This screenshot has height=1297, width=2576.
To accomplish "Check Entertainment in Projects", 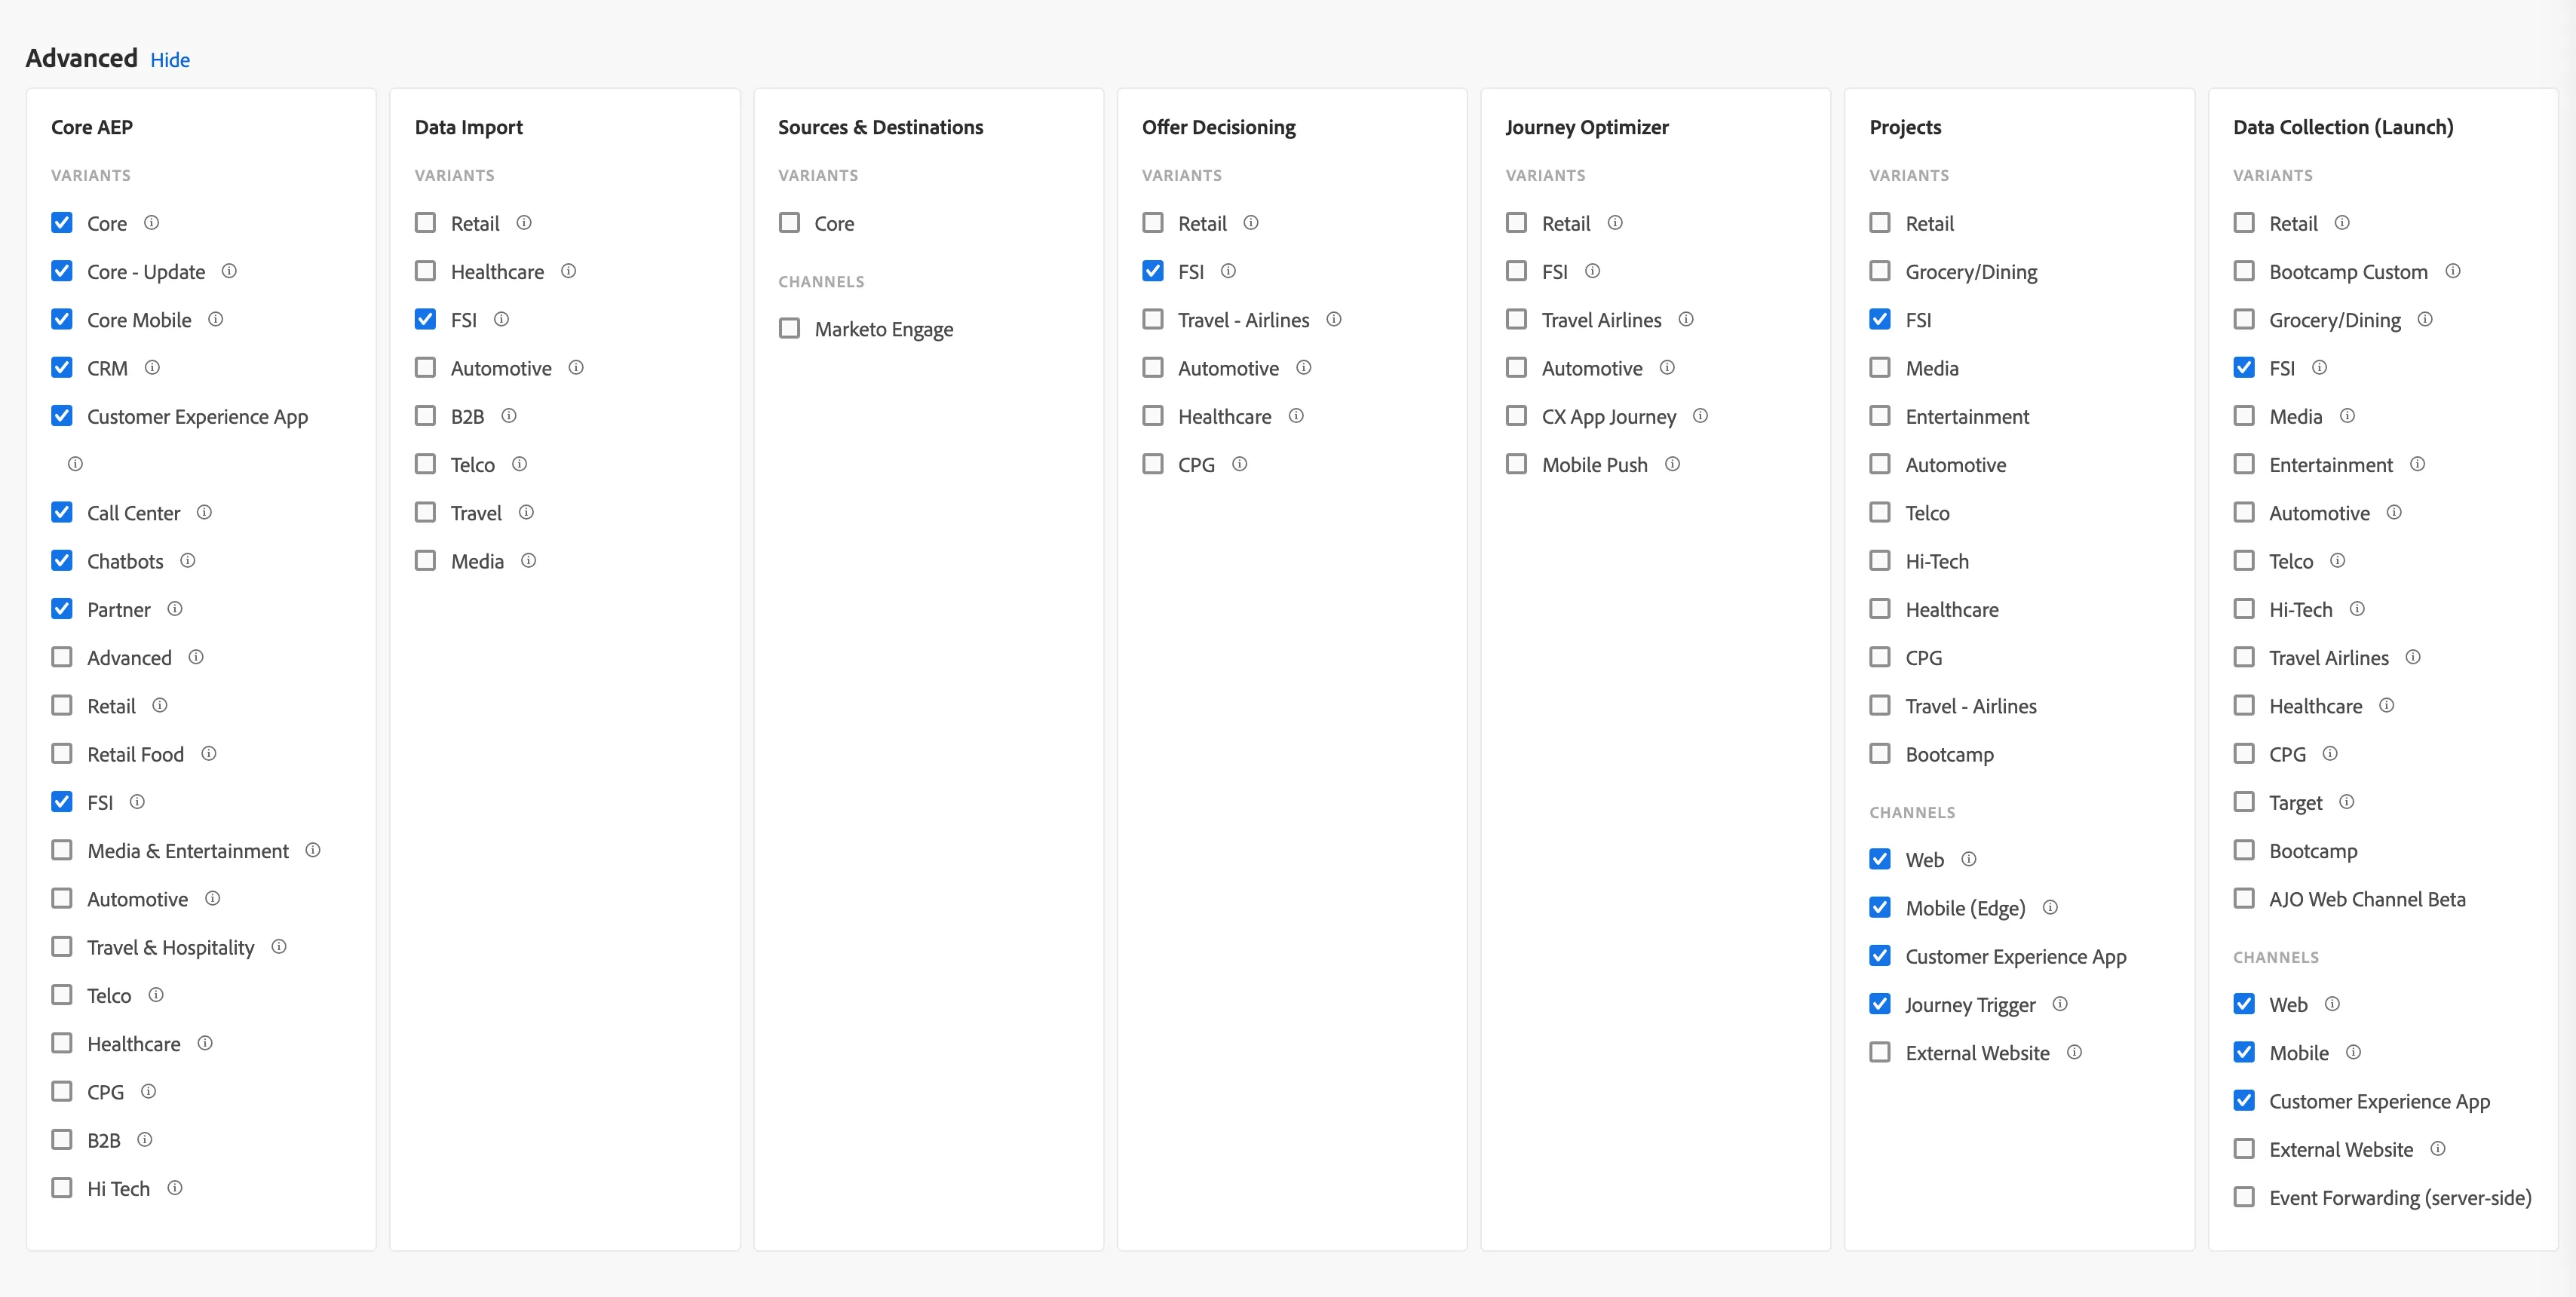I will tap(1880, 415).
